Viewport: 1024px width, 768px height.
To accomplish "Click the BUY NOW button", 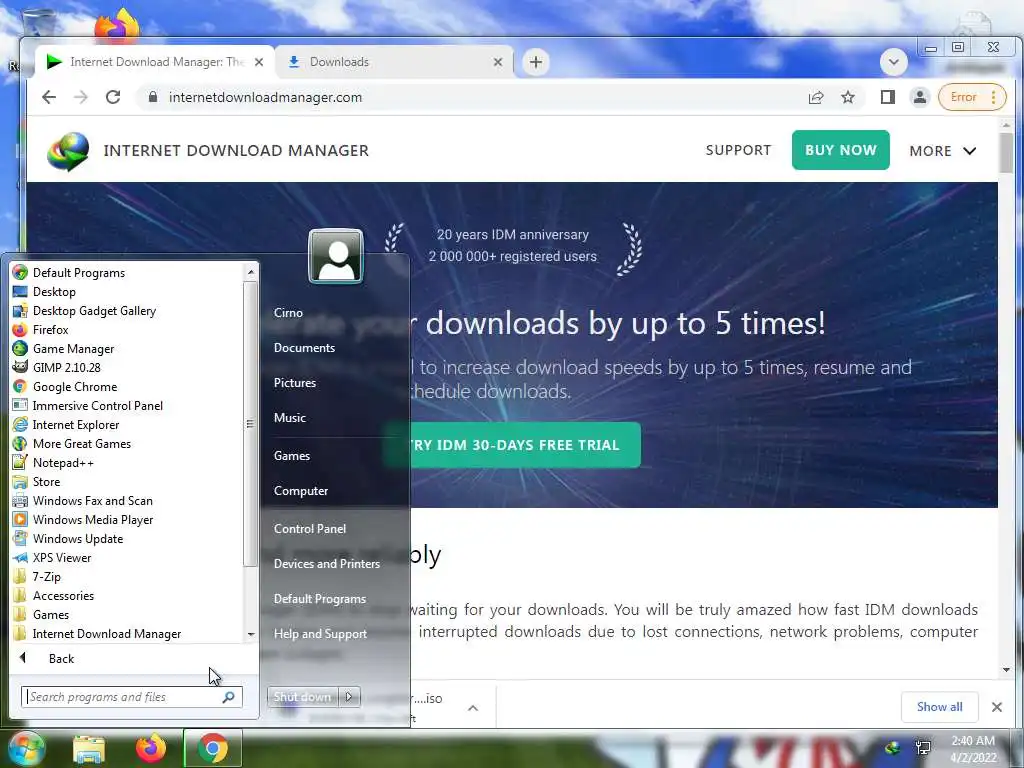I will 840,150.
